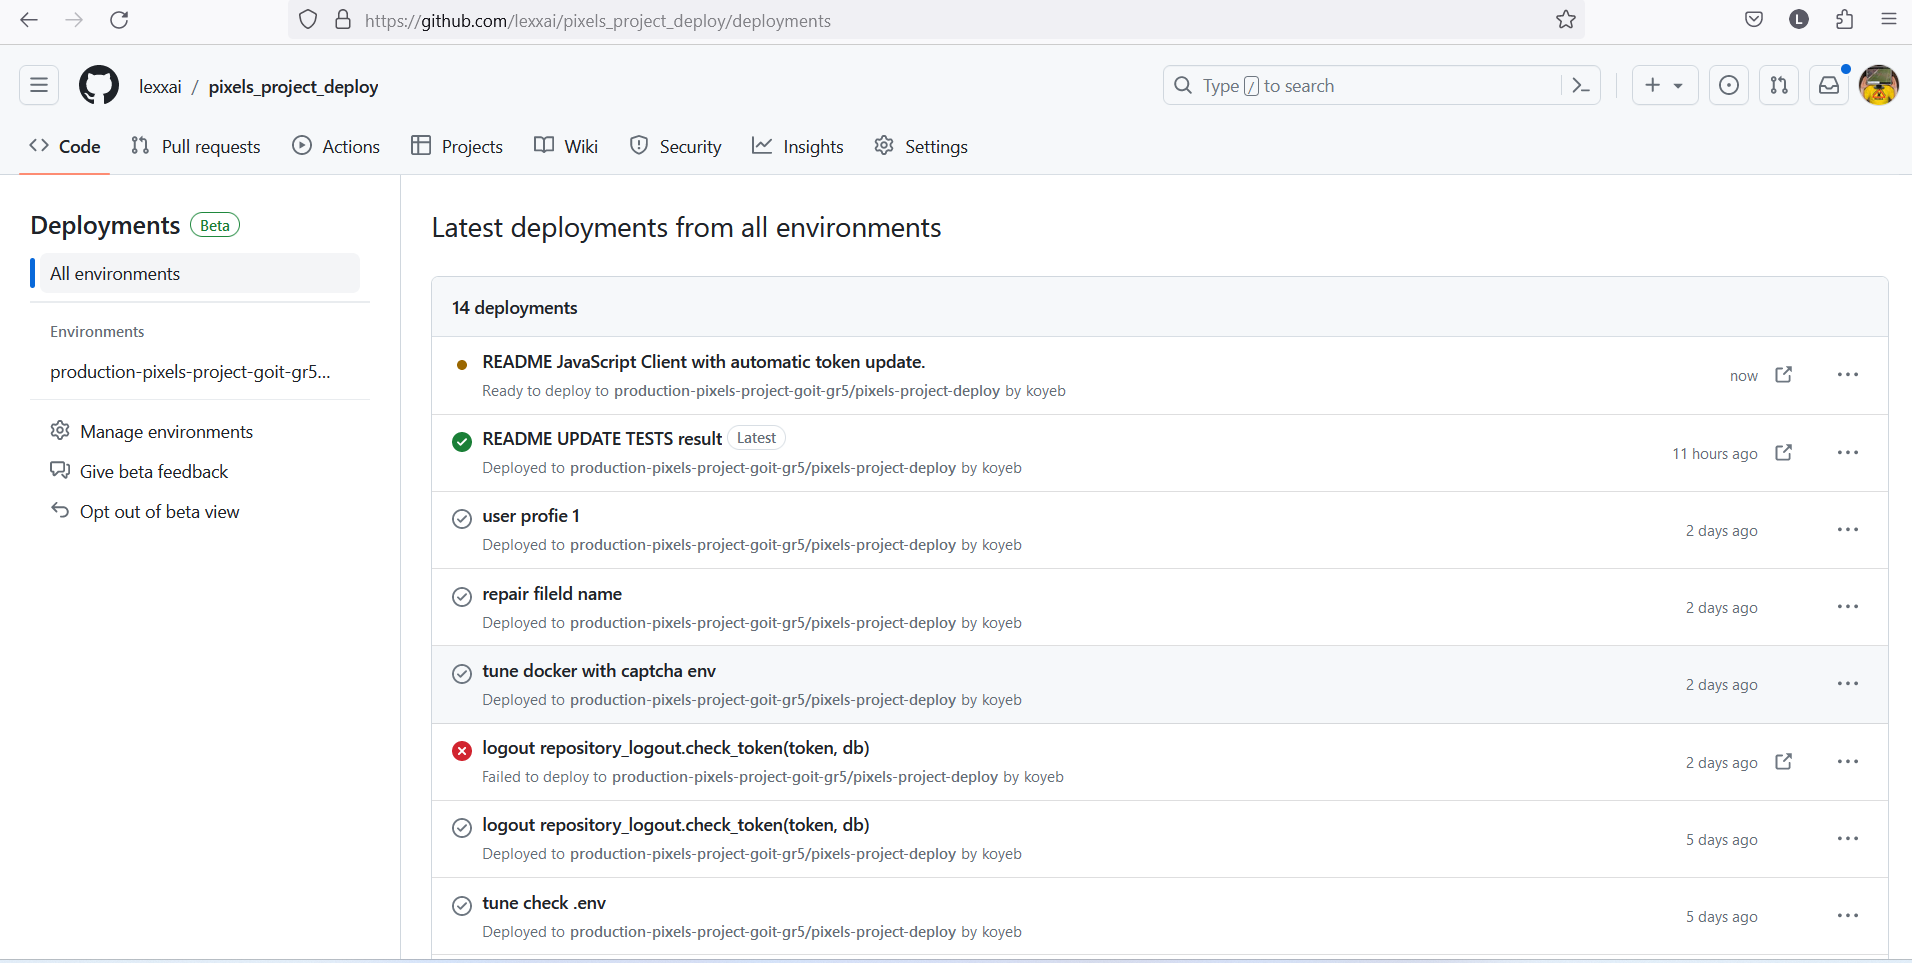Open the command palette icon

point(1581,86)
